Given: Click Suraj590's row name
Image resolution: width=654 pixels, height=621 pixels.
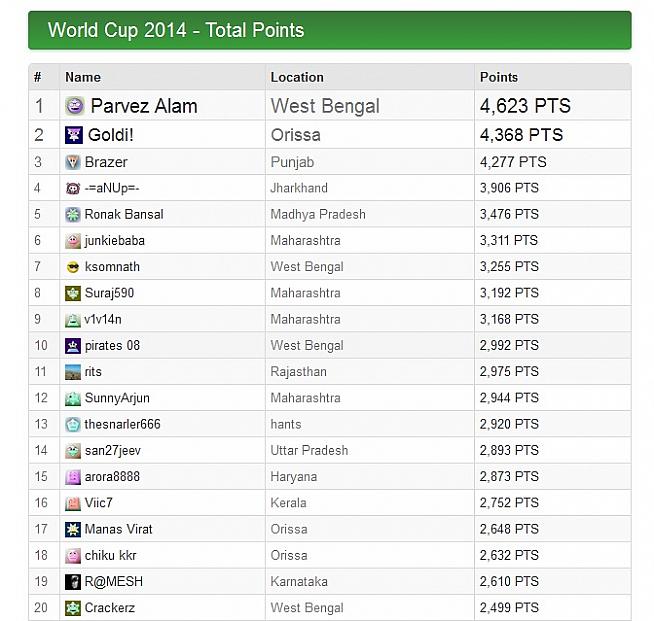Looking at the screenshot, I should tap(109, 293).
